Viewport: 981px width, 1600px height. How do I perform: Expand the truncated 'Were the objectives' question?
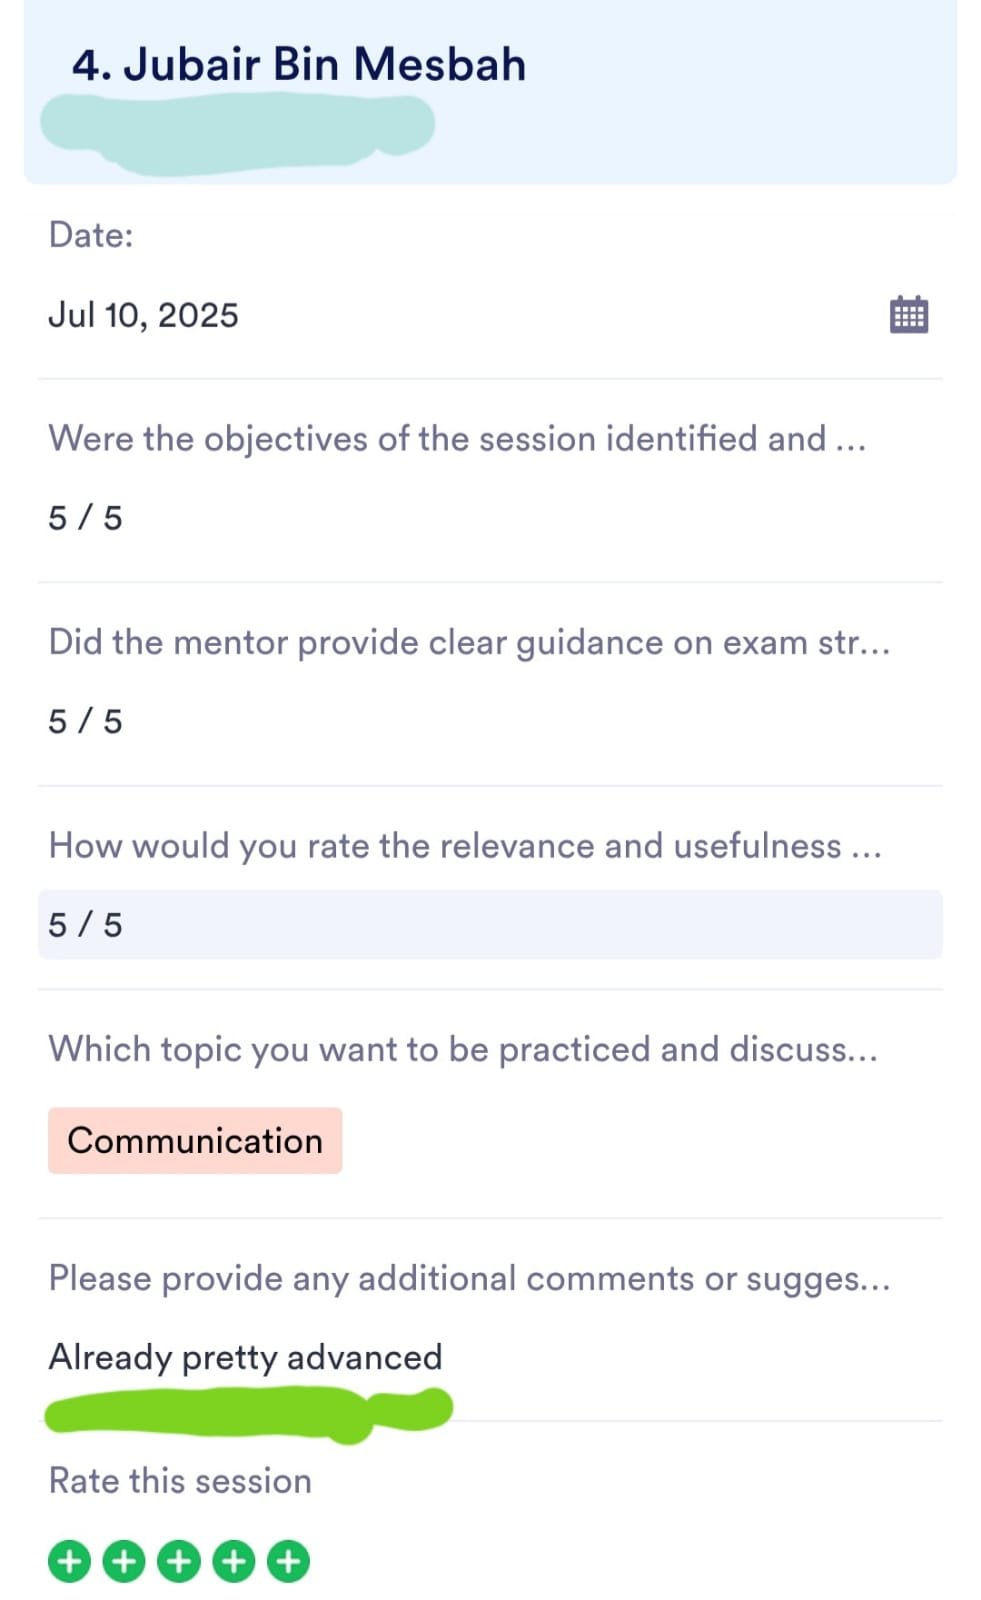[457, 439]
